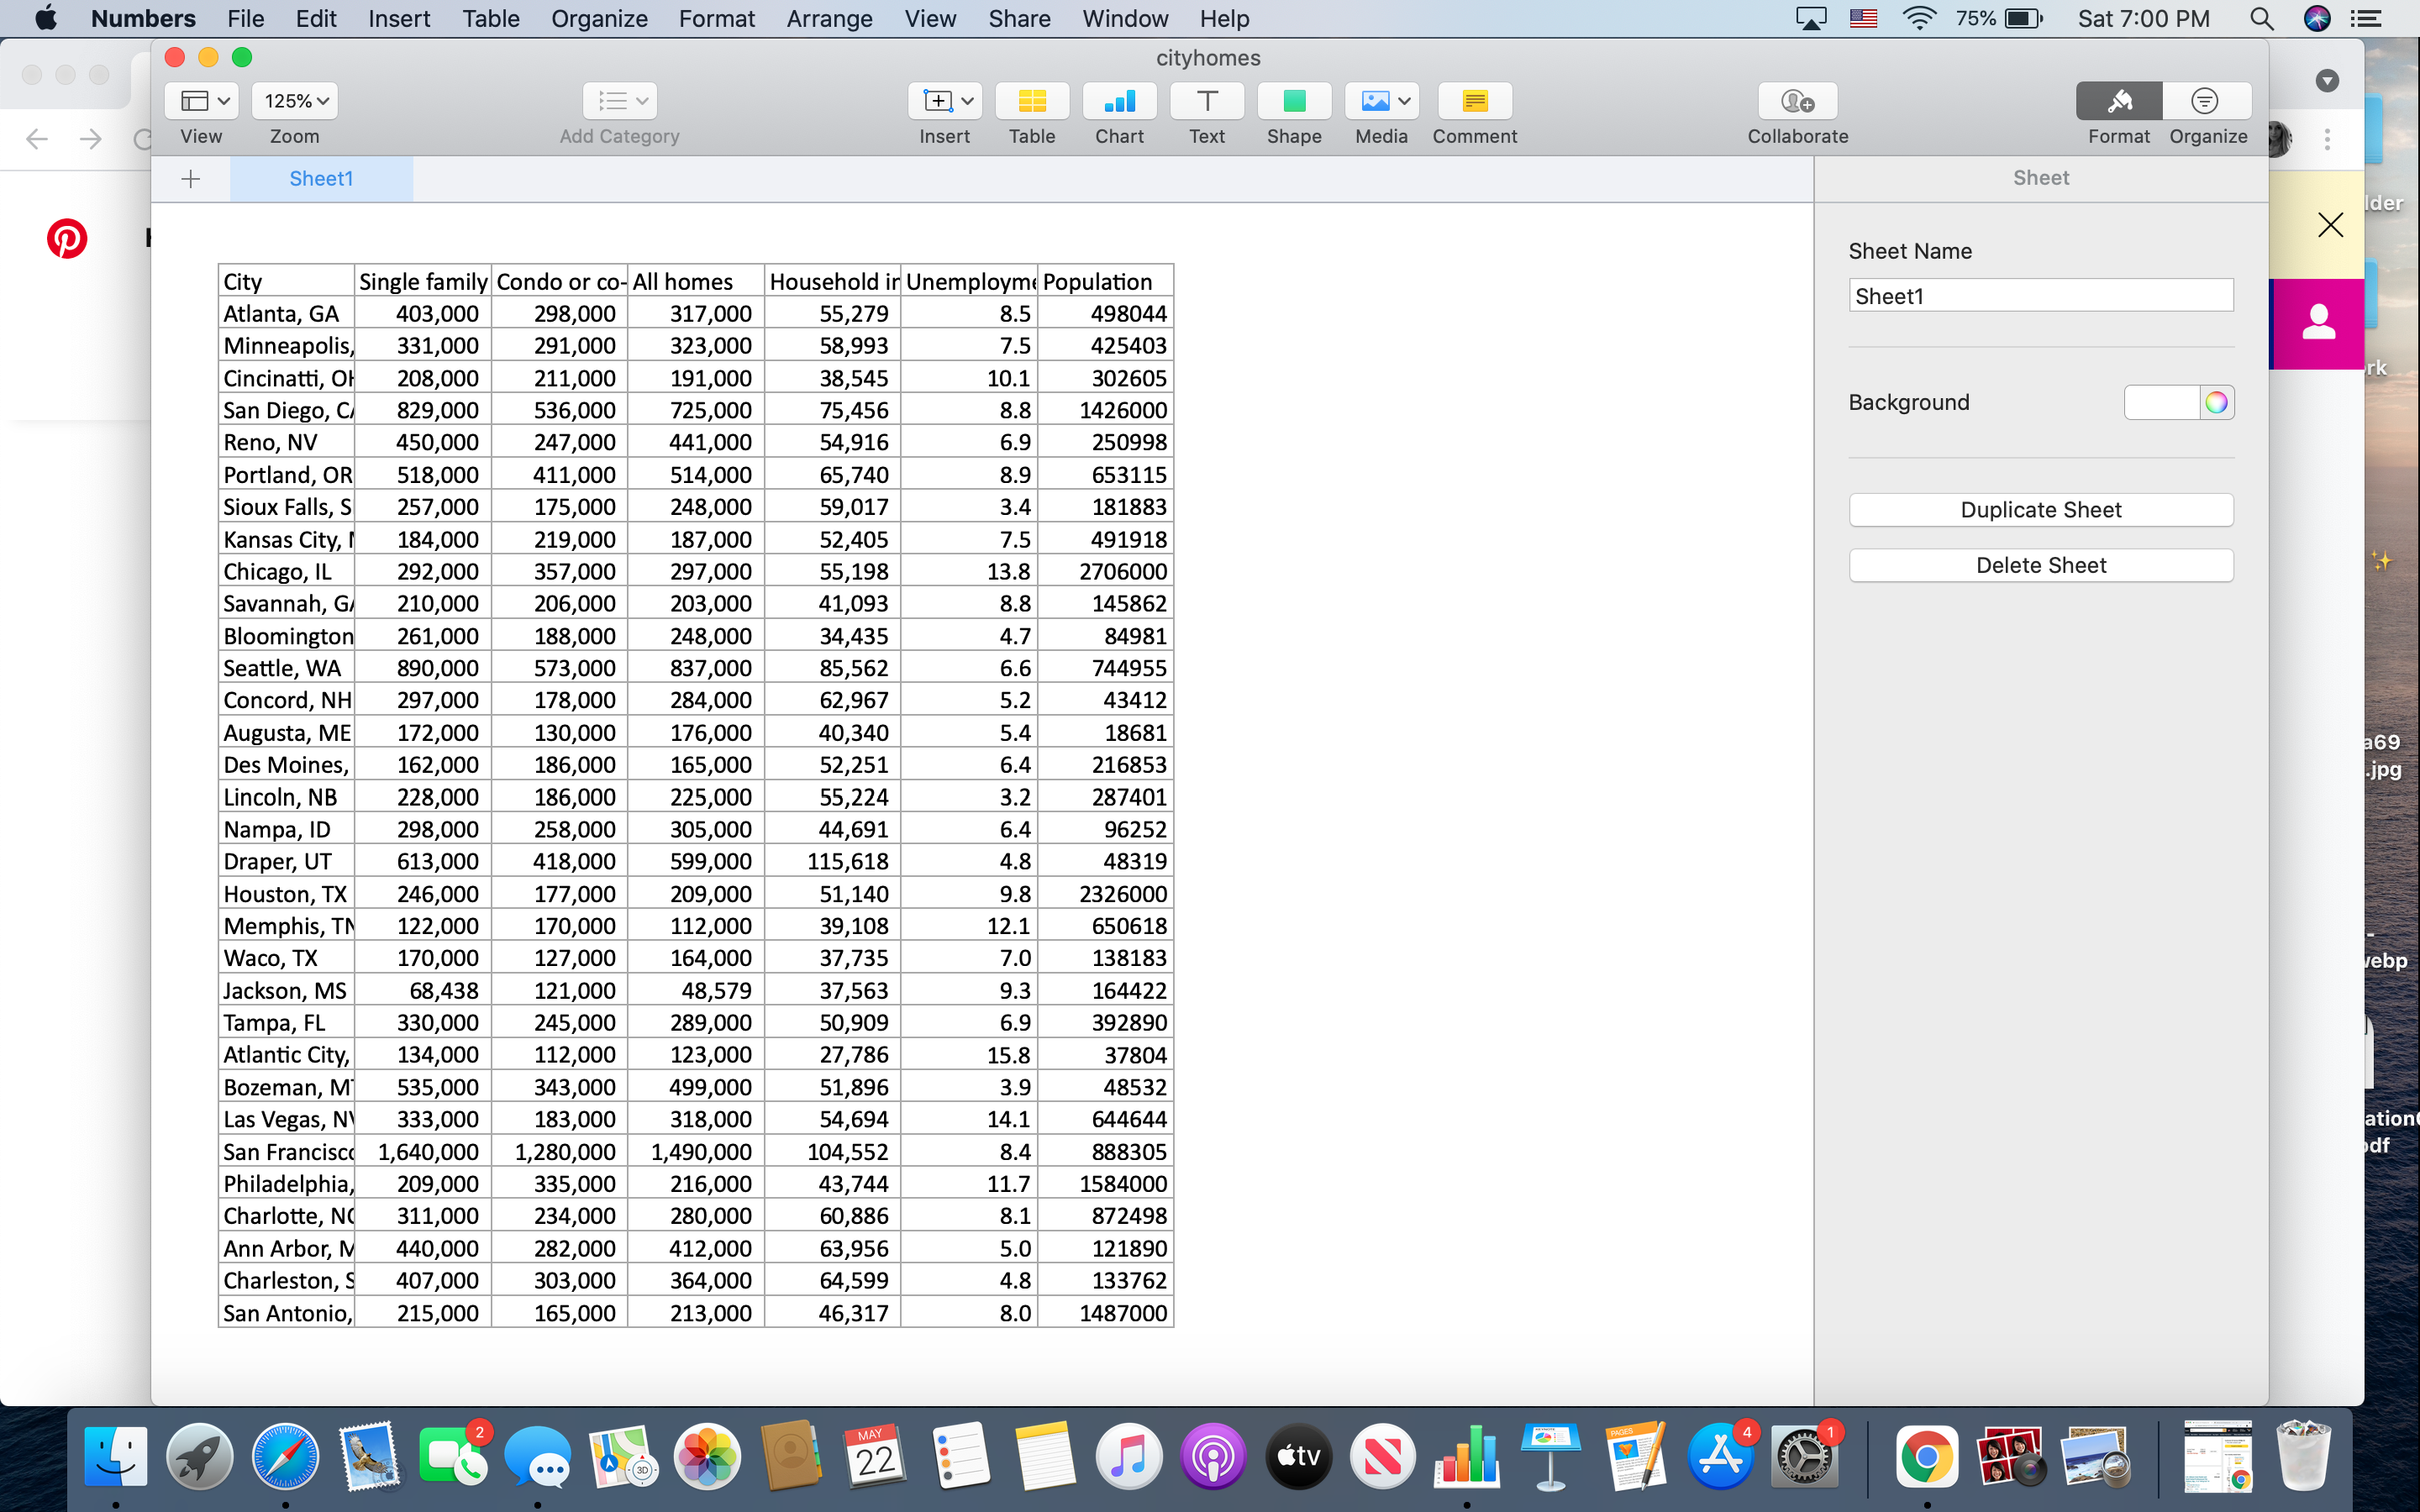Click inside the Sheet Name field
The height and width of the screenshot is (1512, 2420).
pos(2040,295)
